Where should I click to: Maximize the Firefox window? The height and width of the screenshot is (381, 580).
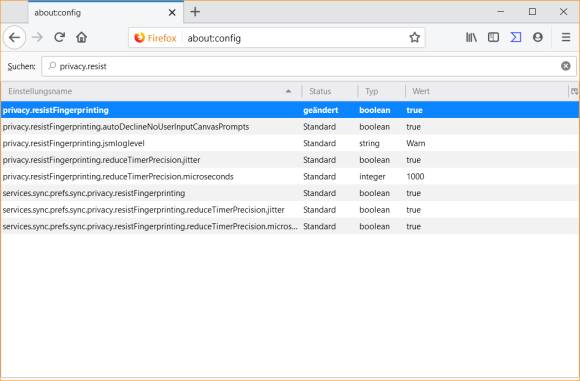[x=532, y=12]
